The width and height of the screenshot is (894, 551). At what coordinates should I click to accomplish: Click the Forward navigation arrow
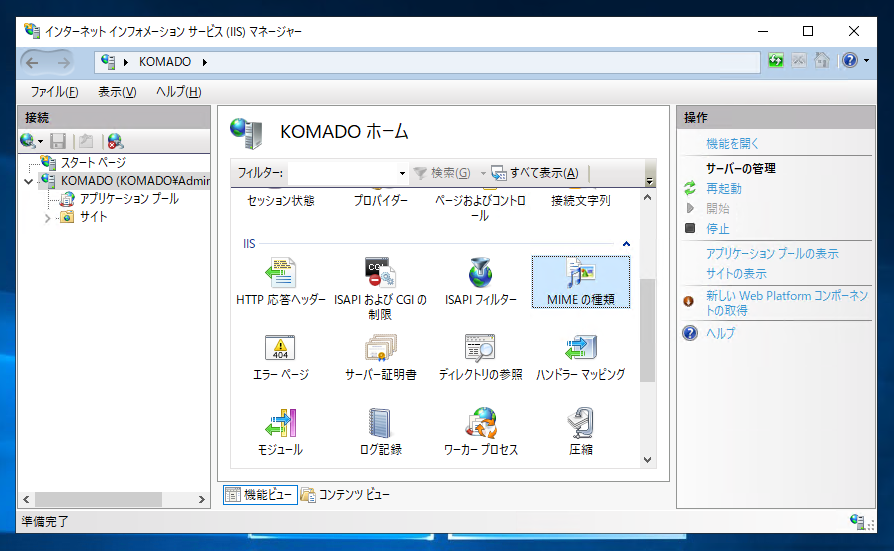tap(63, 62)
